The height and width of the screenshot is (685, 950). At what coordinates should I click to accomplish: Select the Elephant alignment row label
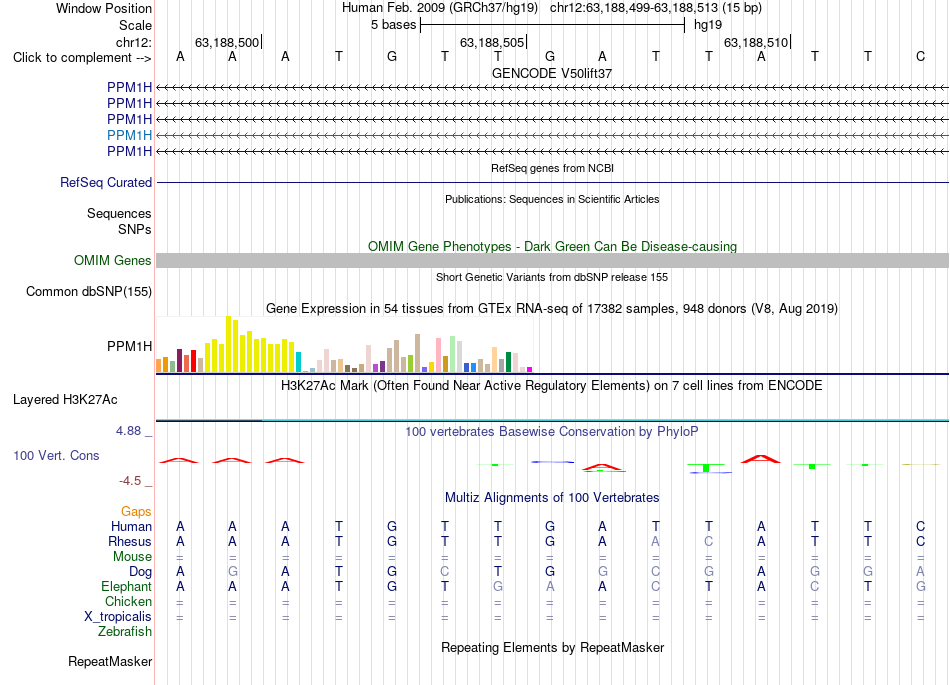click(x=127, y=587)
